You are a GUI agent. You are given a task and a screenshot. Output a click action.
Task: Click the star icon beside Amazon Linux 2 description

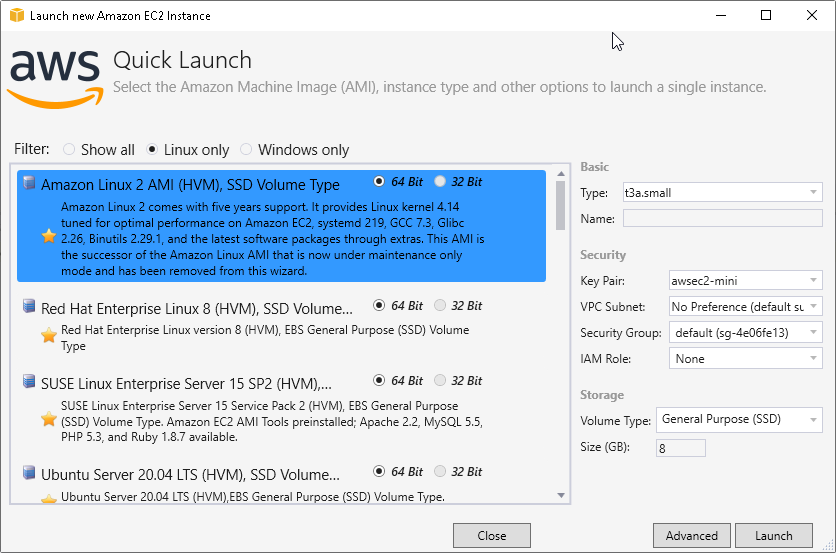tap(49, 236)
